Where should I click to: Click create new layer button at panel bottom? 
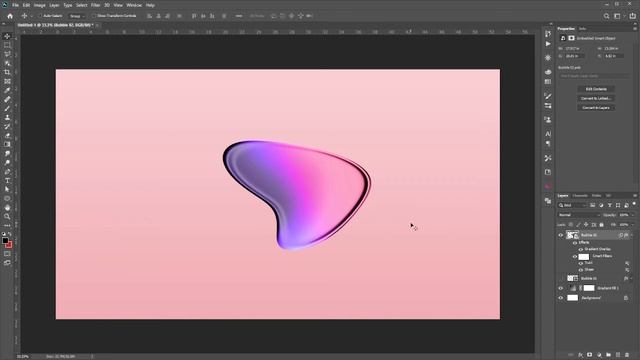click(618, 355)
